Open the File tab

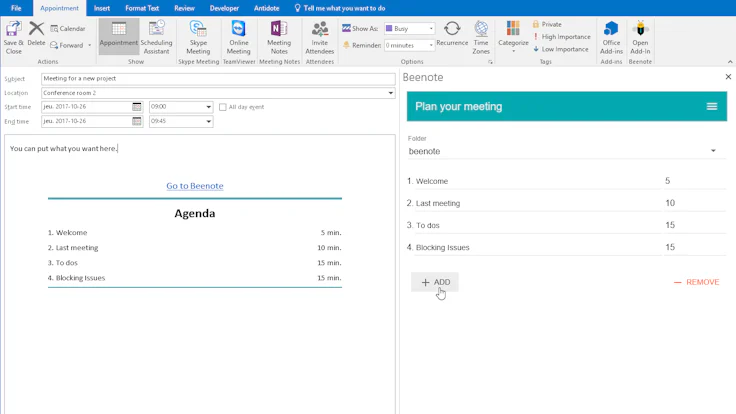click(16, 8)
